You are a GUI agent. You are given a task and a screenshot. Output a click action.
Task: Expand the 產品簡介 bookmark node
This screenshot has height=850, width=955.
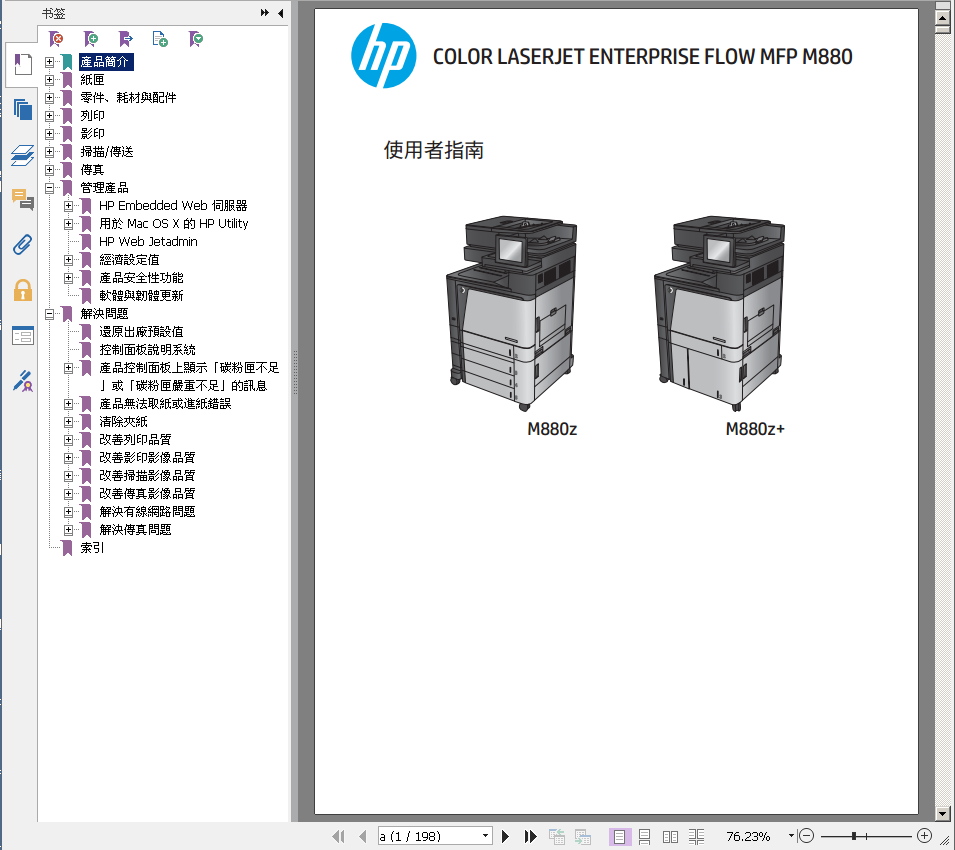click(x=49, y=62)
